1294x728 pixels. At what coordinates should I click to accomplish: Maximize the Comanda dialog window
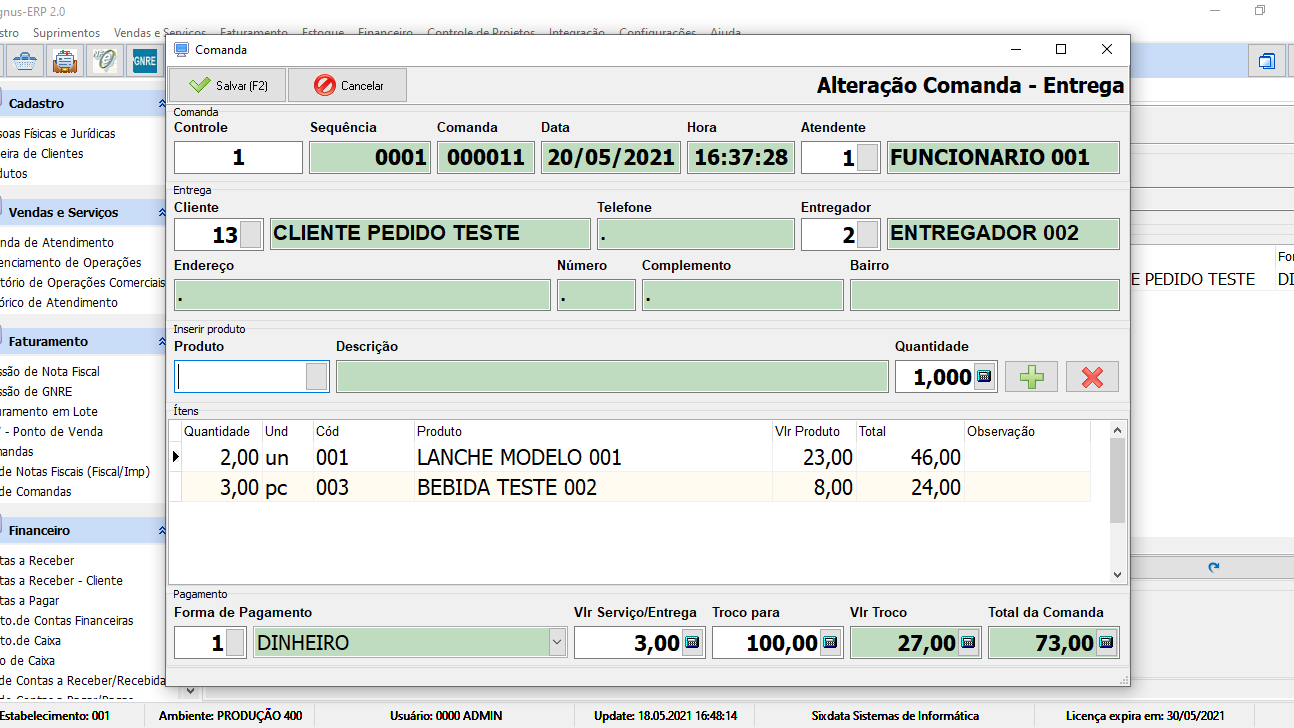1061,49
